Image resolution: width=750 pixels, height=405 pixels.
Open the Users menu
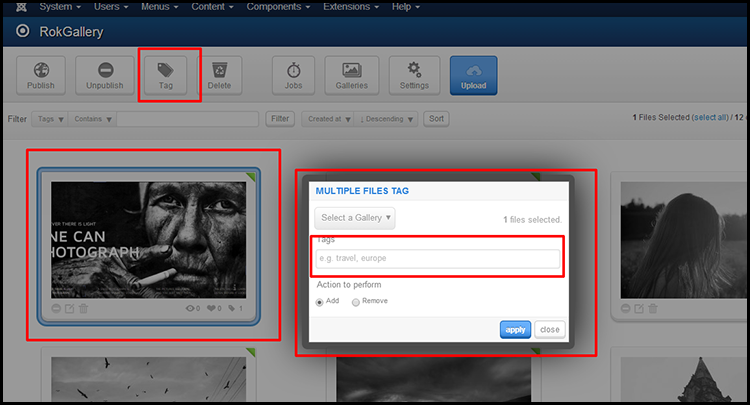point(111,7)
